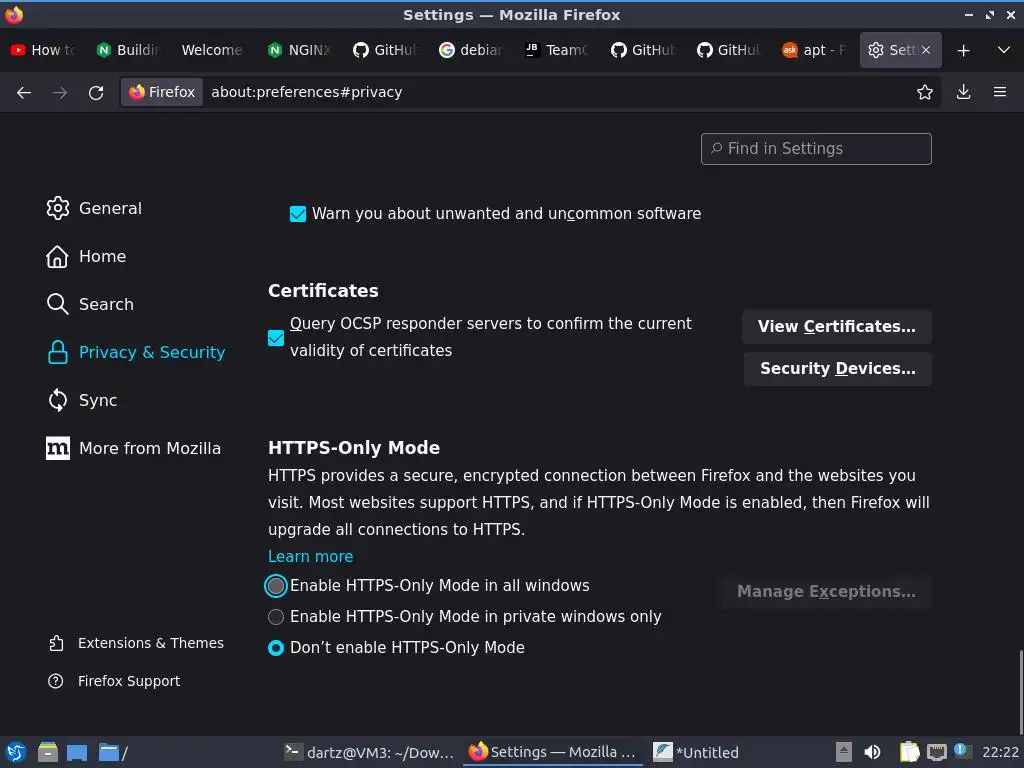Go back to the previous page
This screenshot has width=1024, height=768.
[24, 92]
